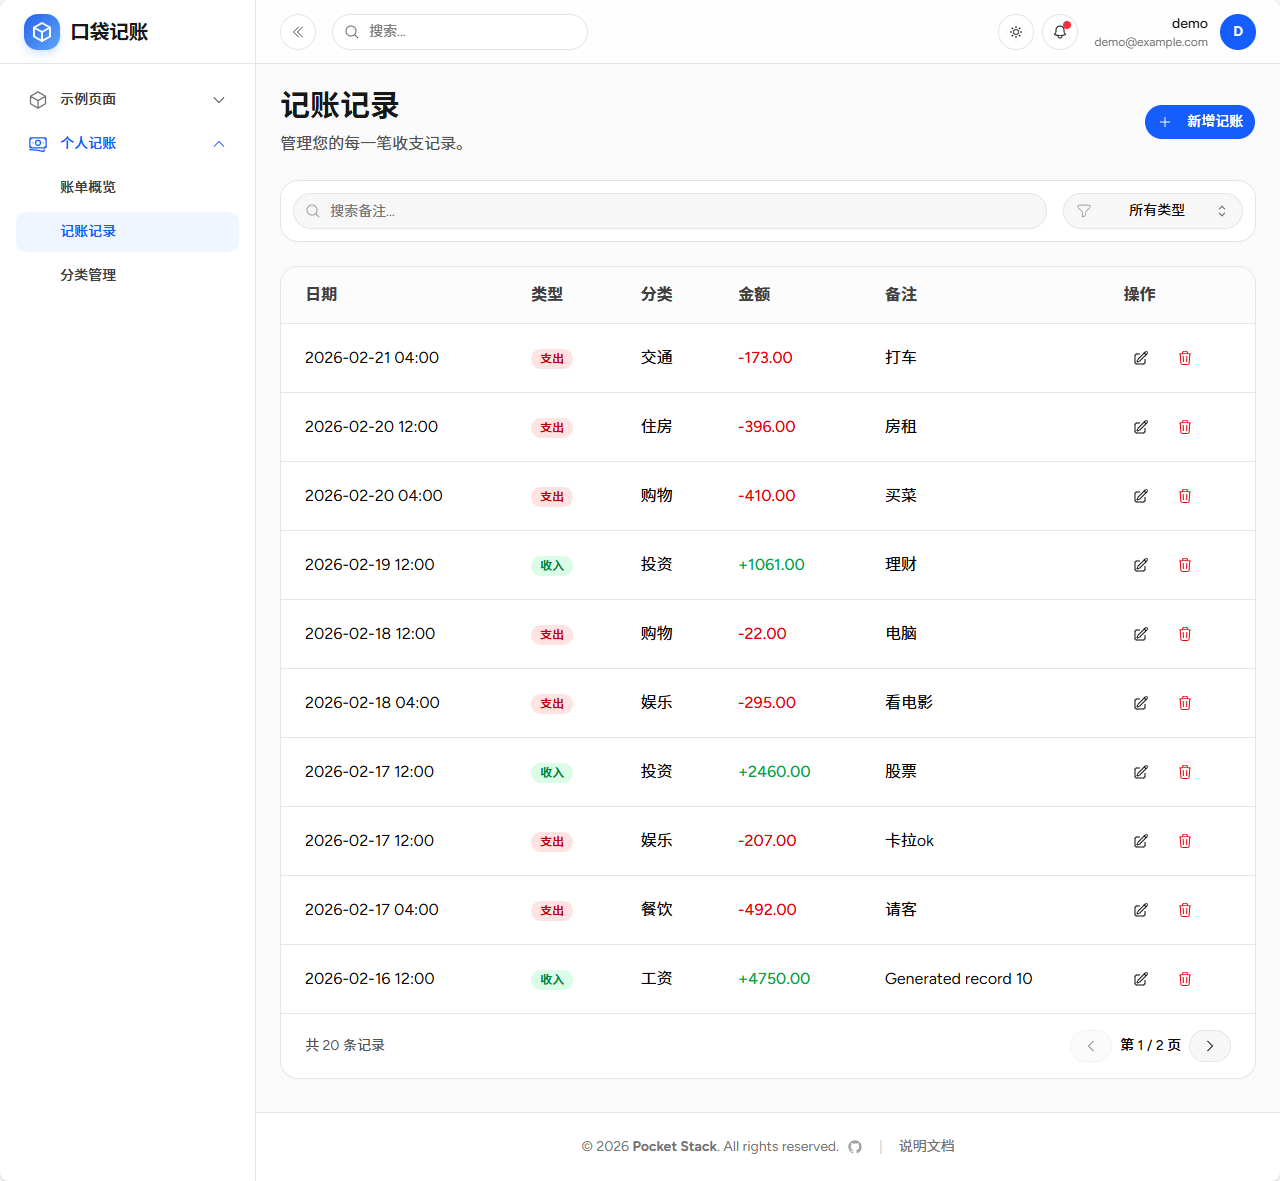
Task: Click edit icon on the 理财 row
Action: click(x=1140, y=565)
